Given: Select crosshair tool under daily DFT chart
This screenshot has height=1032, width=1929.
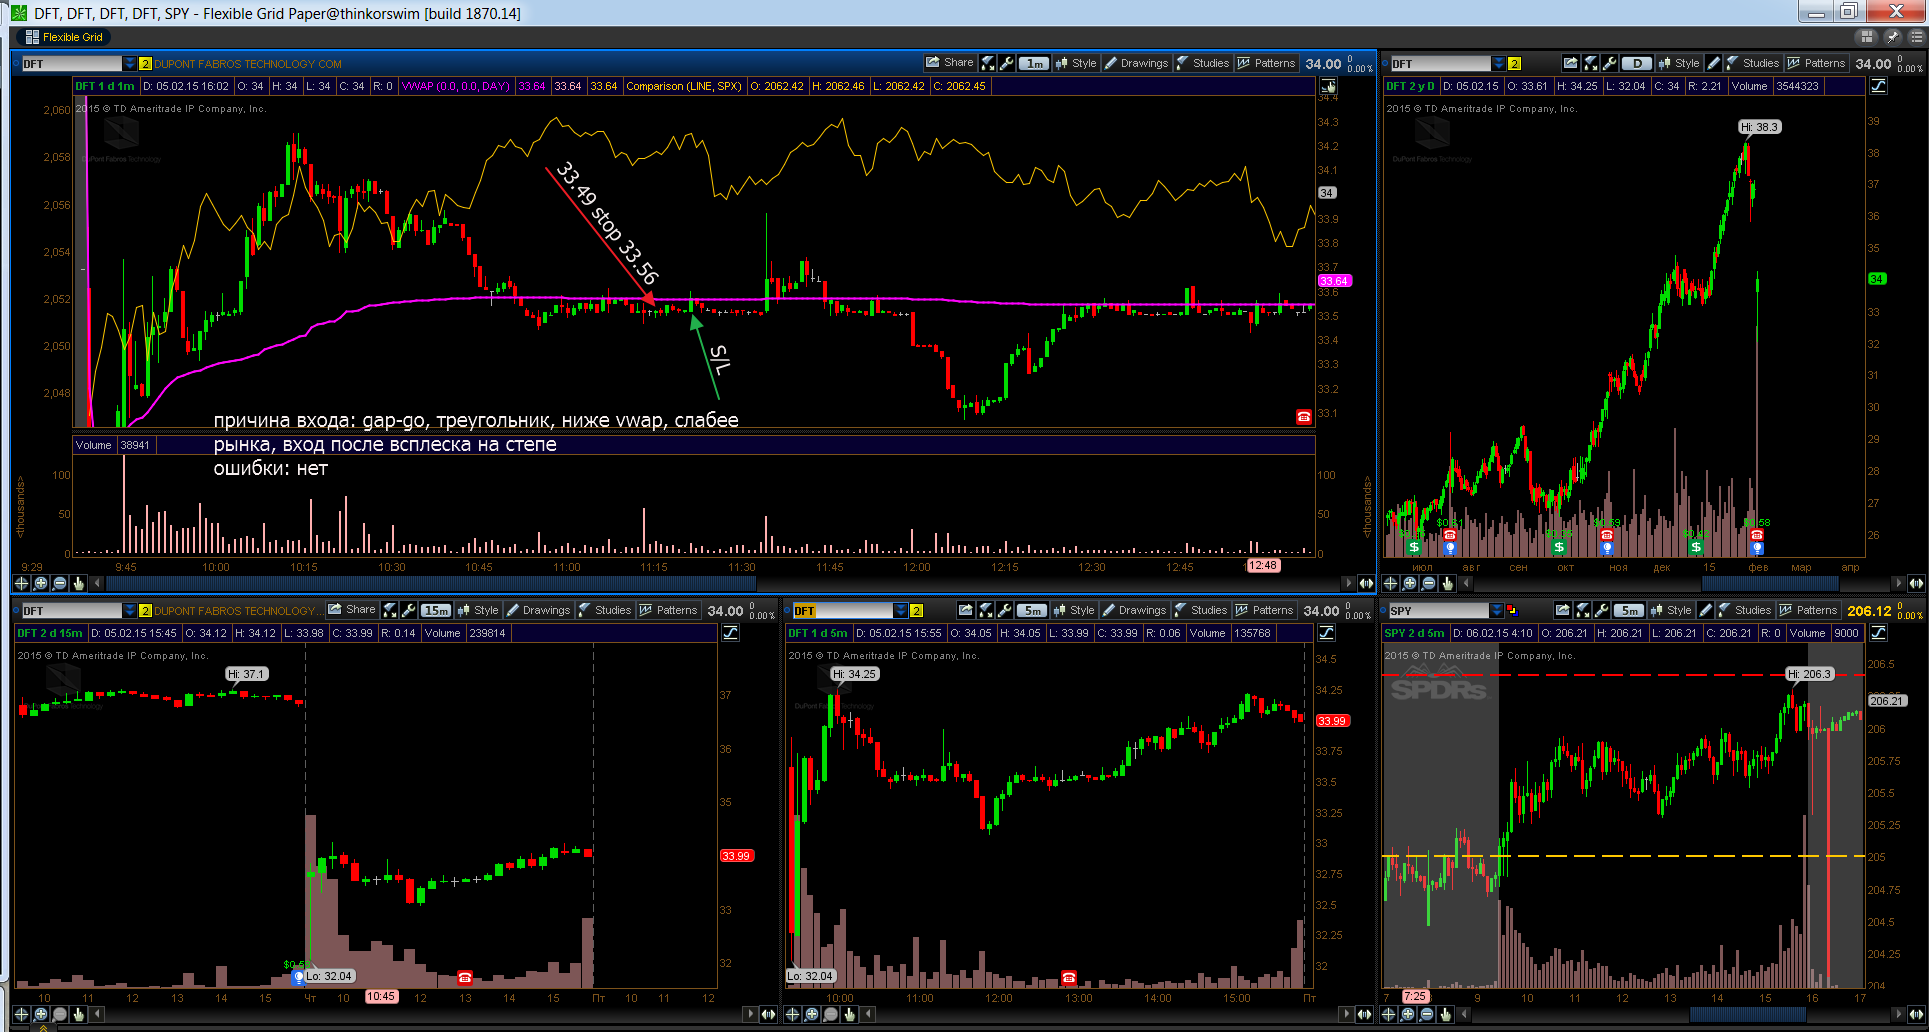Looking at the screenshot, I should click(1390, 583).
